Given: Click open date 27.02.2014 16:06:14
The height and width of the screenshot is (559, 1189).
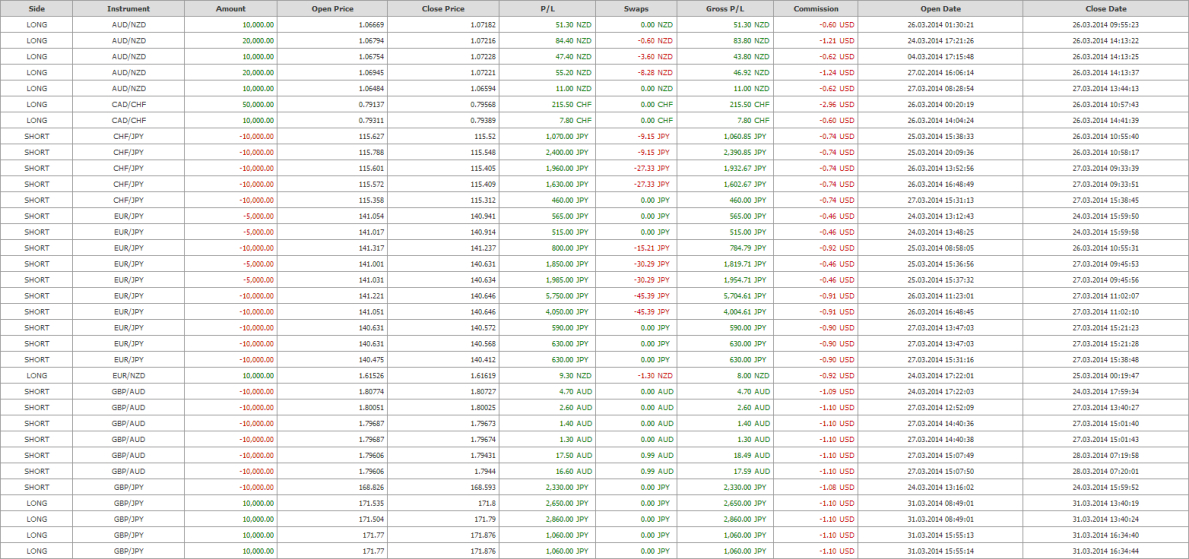Looking at the screenshot, I should (x=940, y=73).
